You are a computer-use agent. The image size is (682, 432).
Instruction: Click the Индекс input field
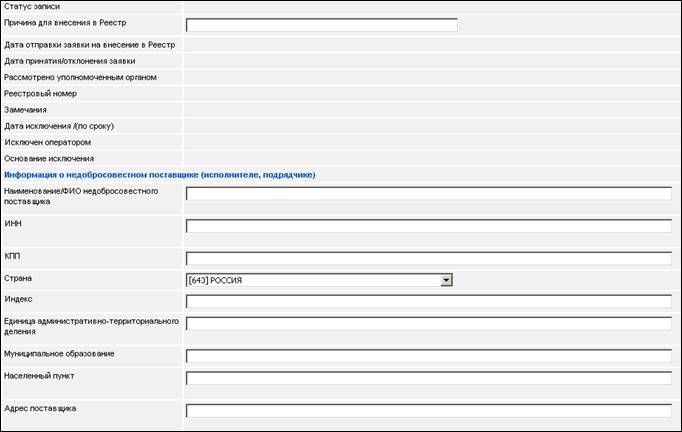click(428, 302)
